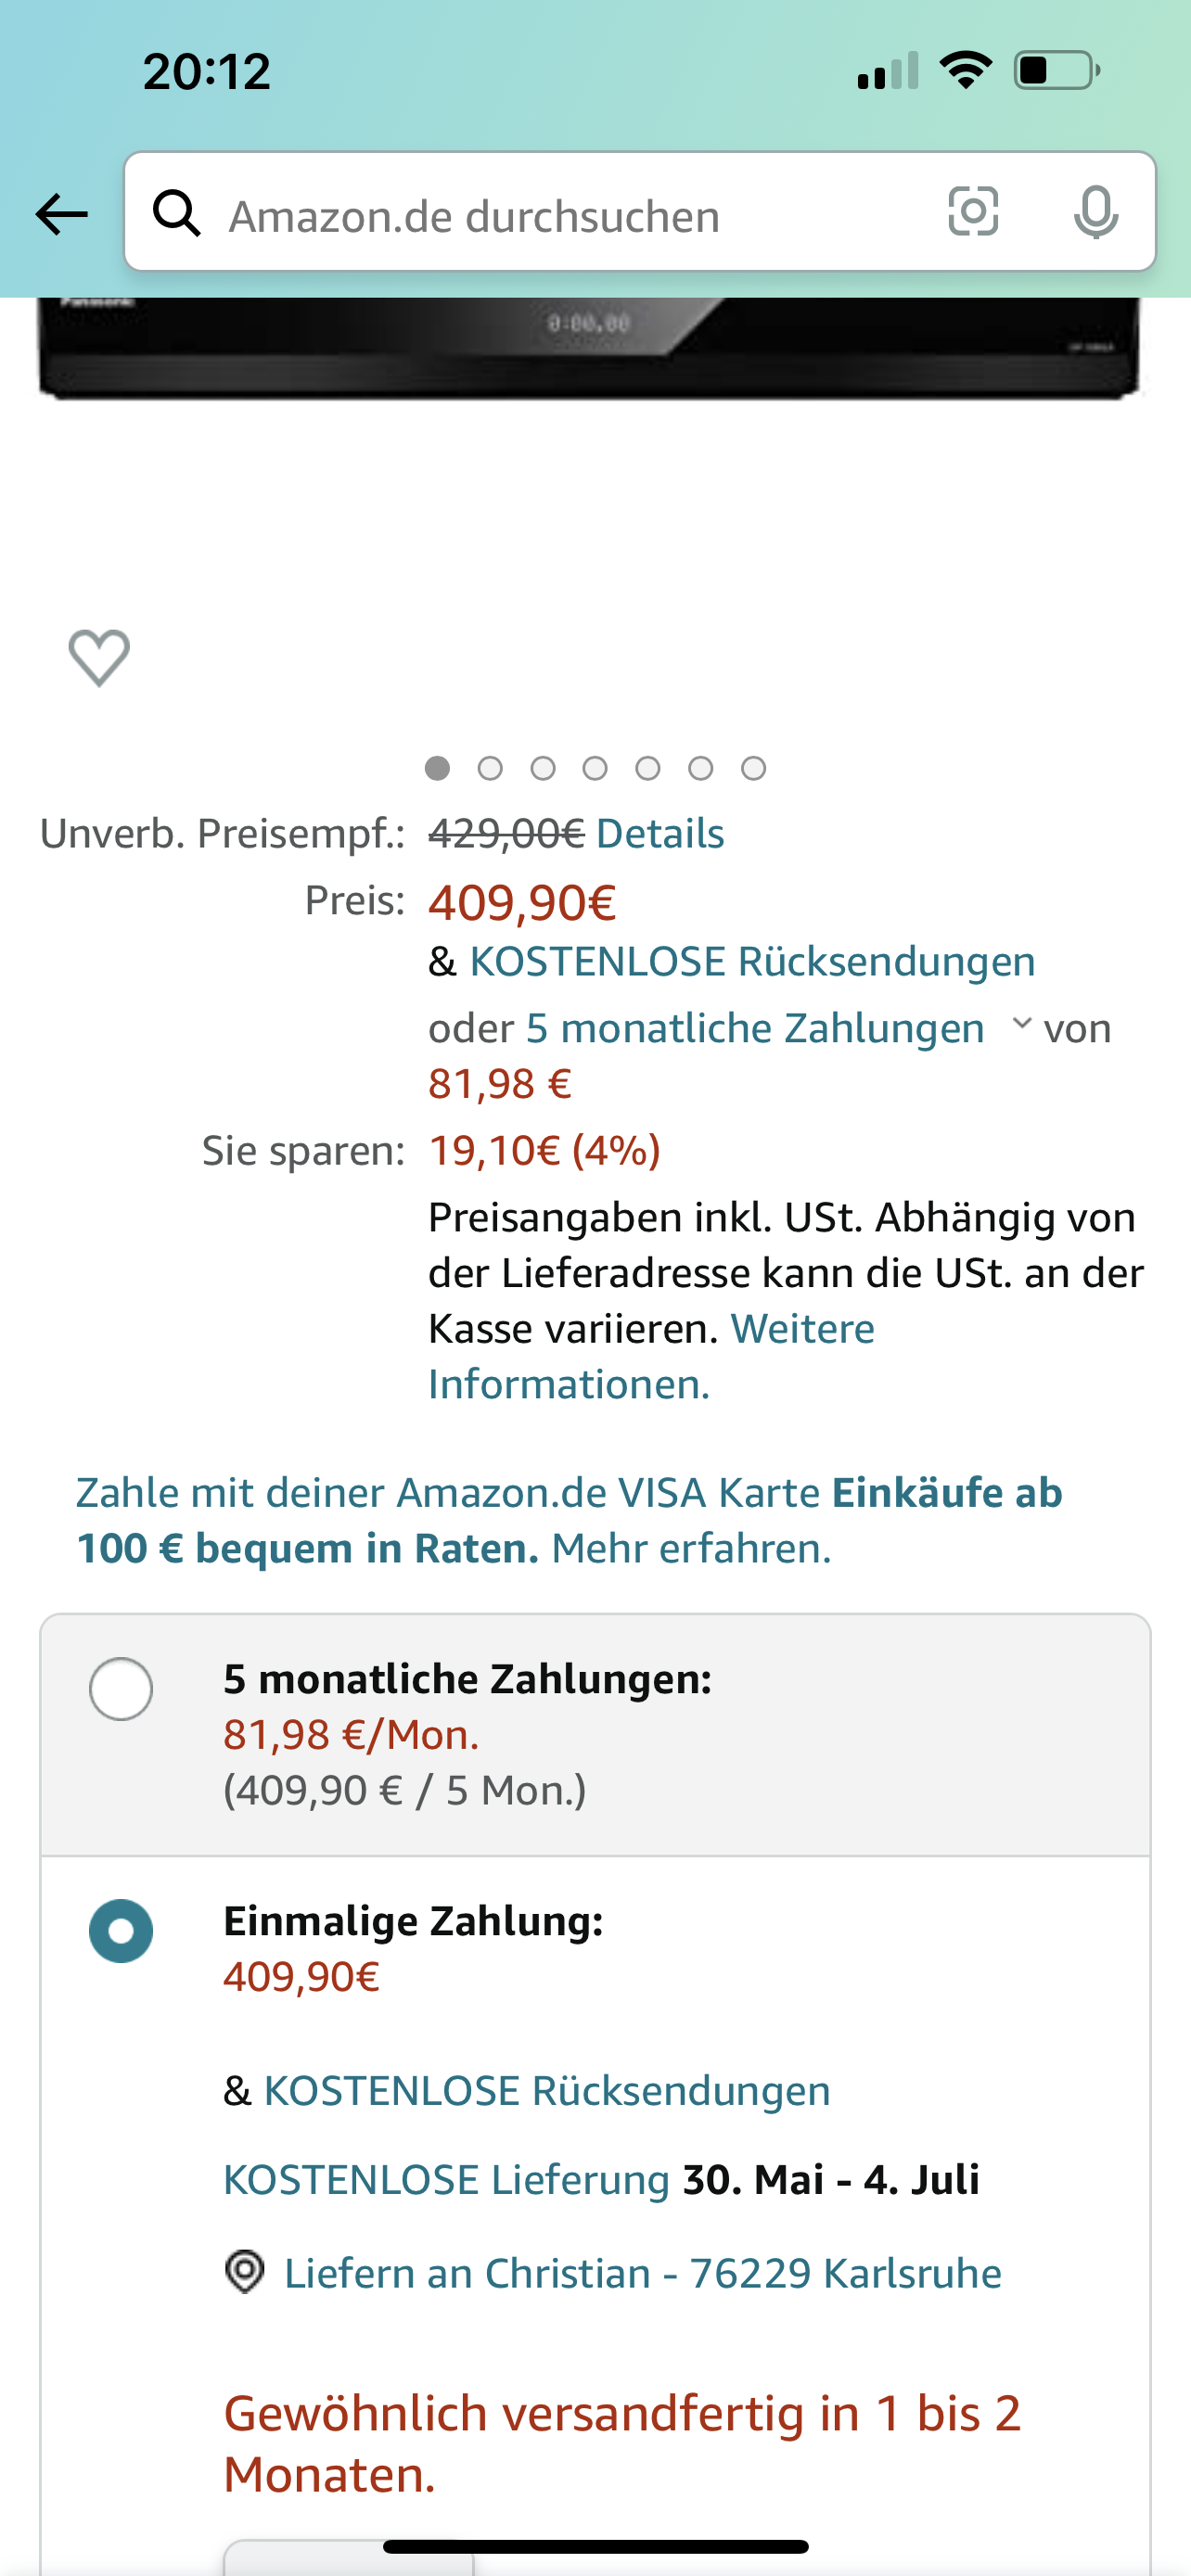Tap the battery status icon
The image size is (1191, 2576).
coord(1057,71)
